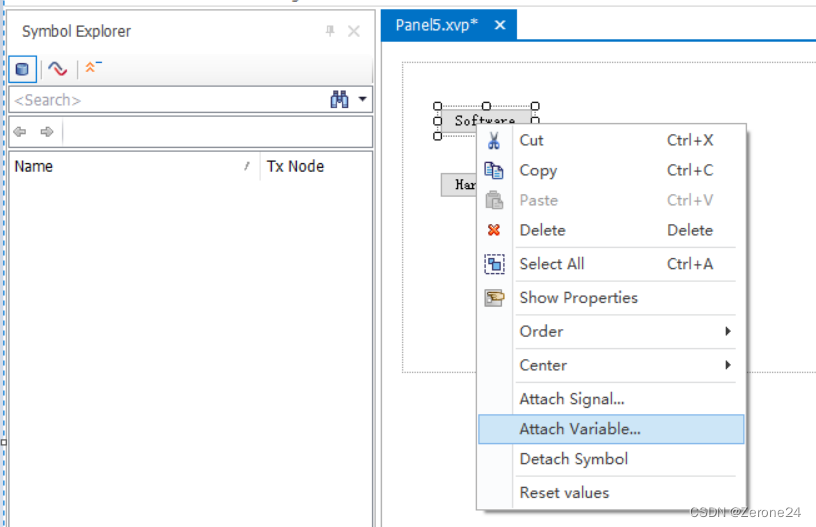
Task: Close the Symbol Explorer panel
Action: [x=354, y=31]
